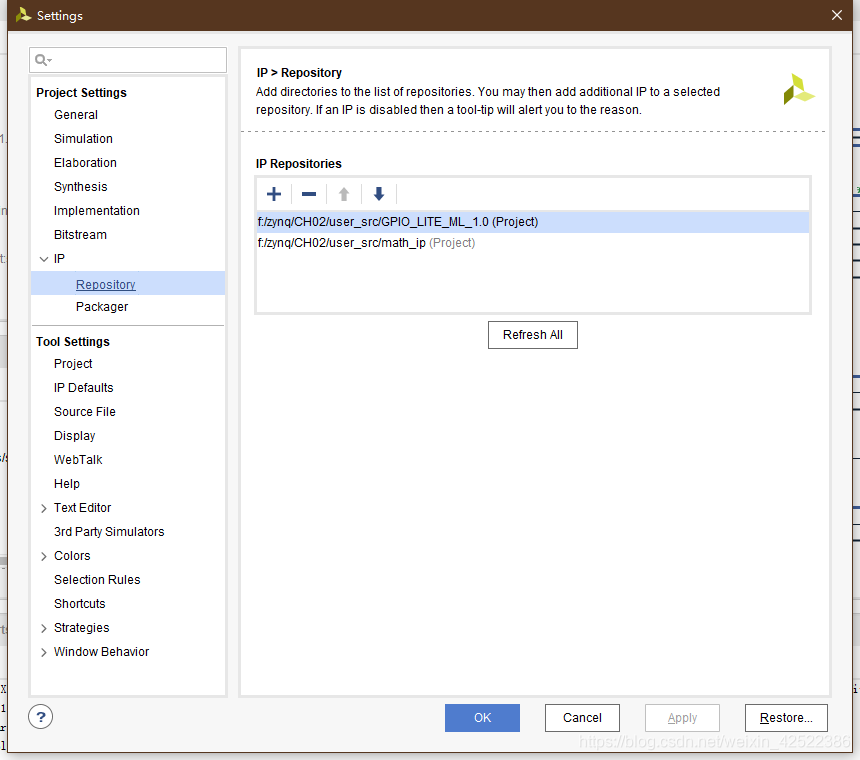This screenshot has height=760, width=860.
Task: Open Project tool settings
Action: point(73,364)
